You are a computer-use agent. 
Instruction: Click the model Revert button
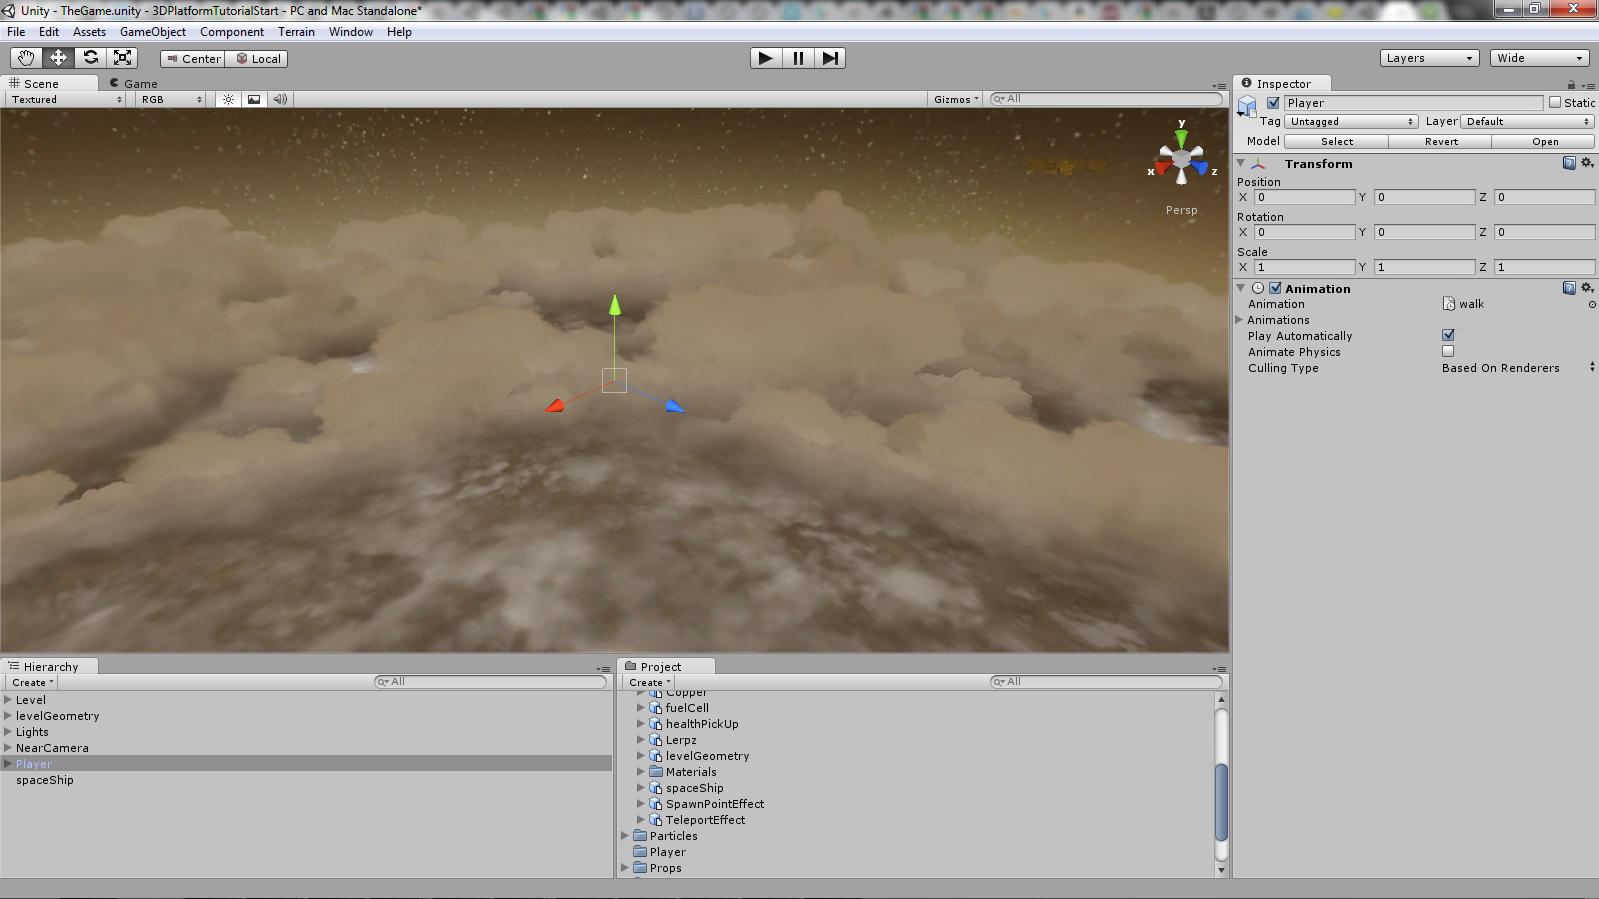tap(1441, 141)
